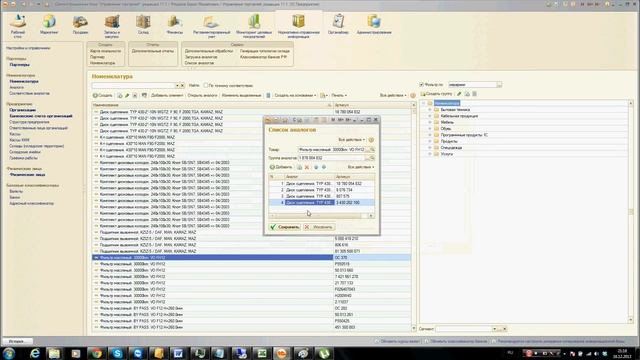This screenshot has height=360, width=640.
Task: Click scroll right arrow in dialog table
Action: click(x=371, y=216)
